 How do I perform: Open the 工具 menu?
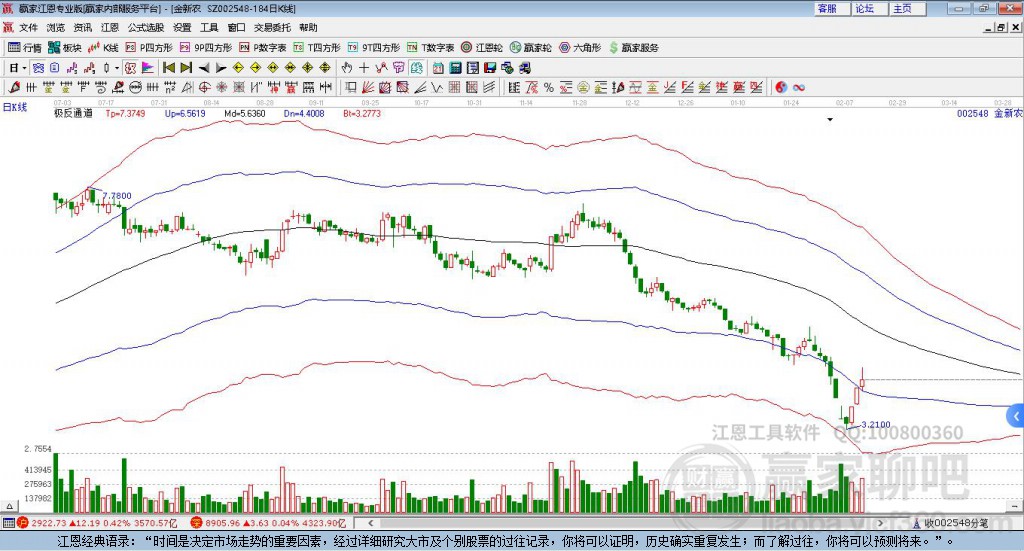coord(209,27)
